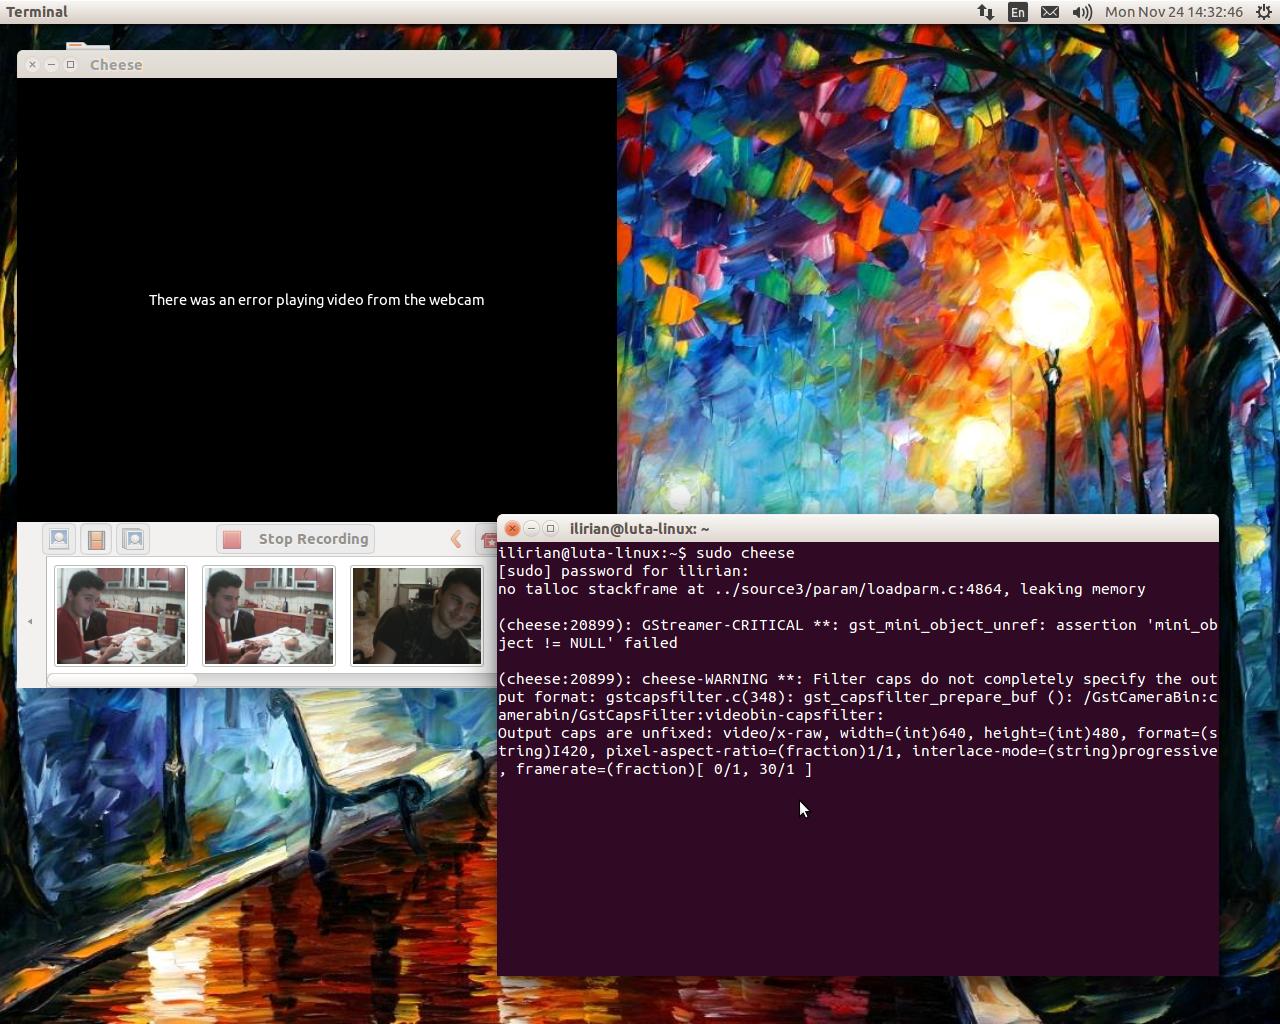Click the '[sudo] password for ilirian:' line

(623, 571)
